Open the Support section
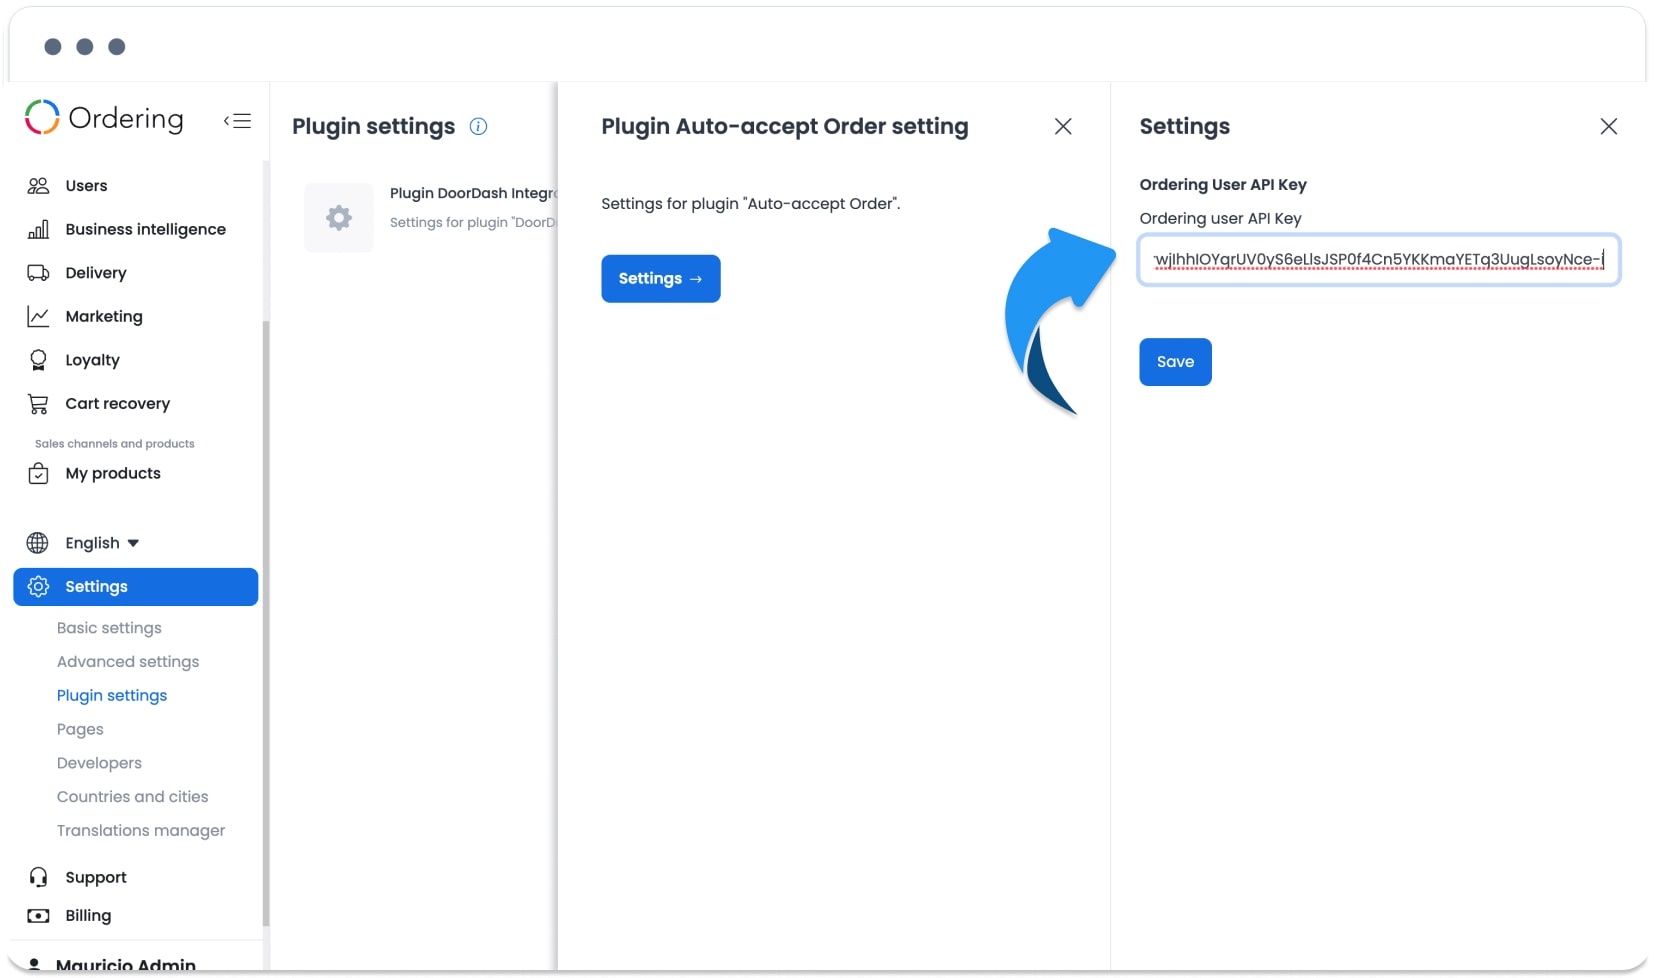This screenshot has height=978, width=1656. [96, 877]
